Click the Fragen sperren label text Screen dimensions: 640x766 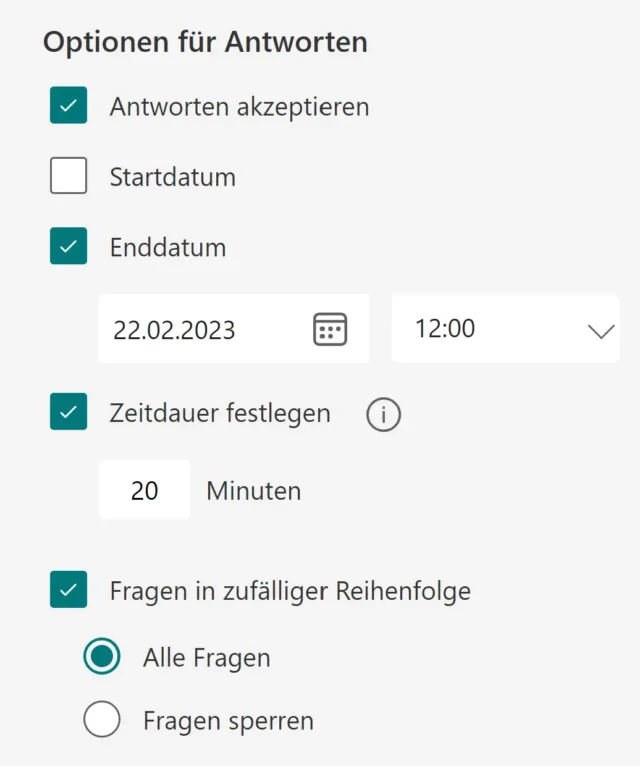(228, 720)
